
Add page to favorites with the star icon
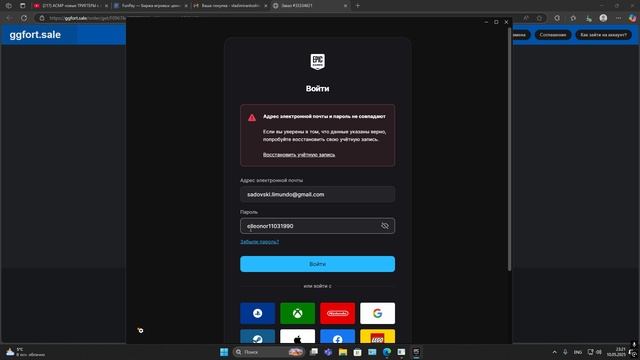(540, 18)
